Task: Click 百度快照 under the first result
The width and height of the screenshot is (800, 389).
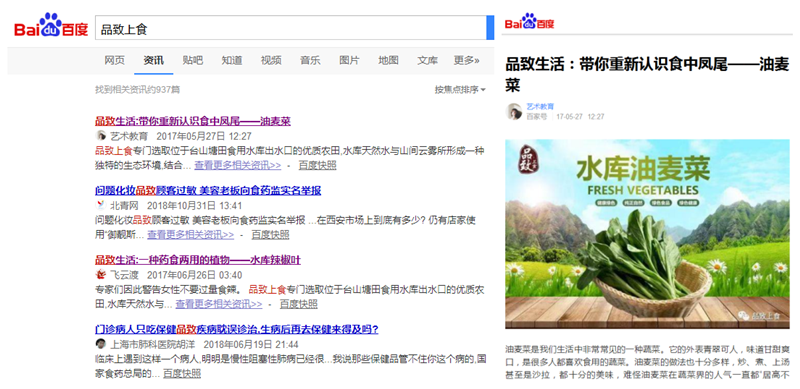Action: tap(317, 165)
